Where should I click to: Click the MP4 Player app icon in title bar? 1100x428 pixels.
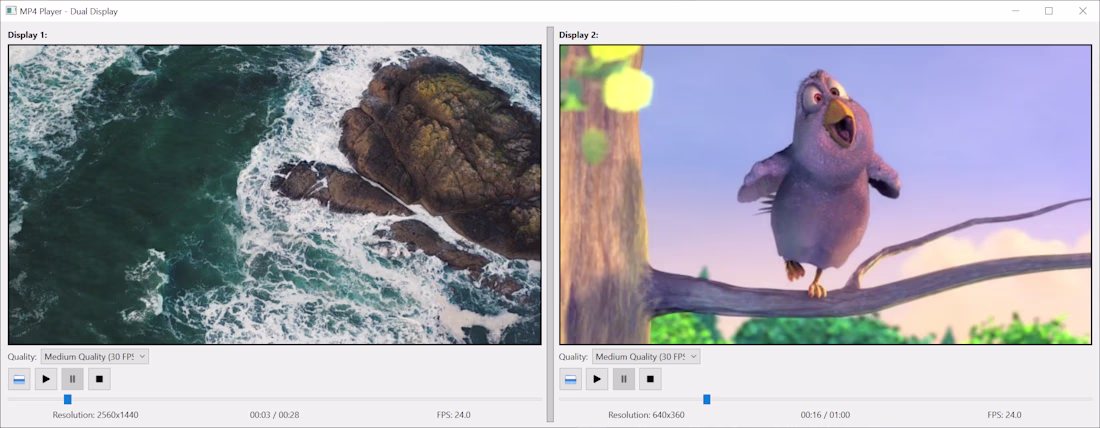(x=11, y=11)
